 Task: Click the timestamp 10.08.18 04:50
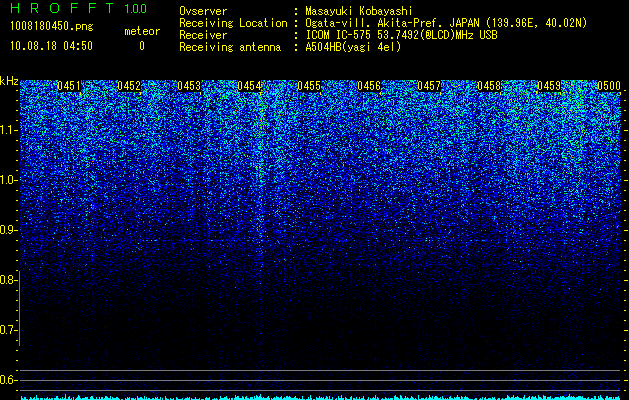click(x=51, y=46)
